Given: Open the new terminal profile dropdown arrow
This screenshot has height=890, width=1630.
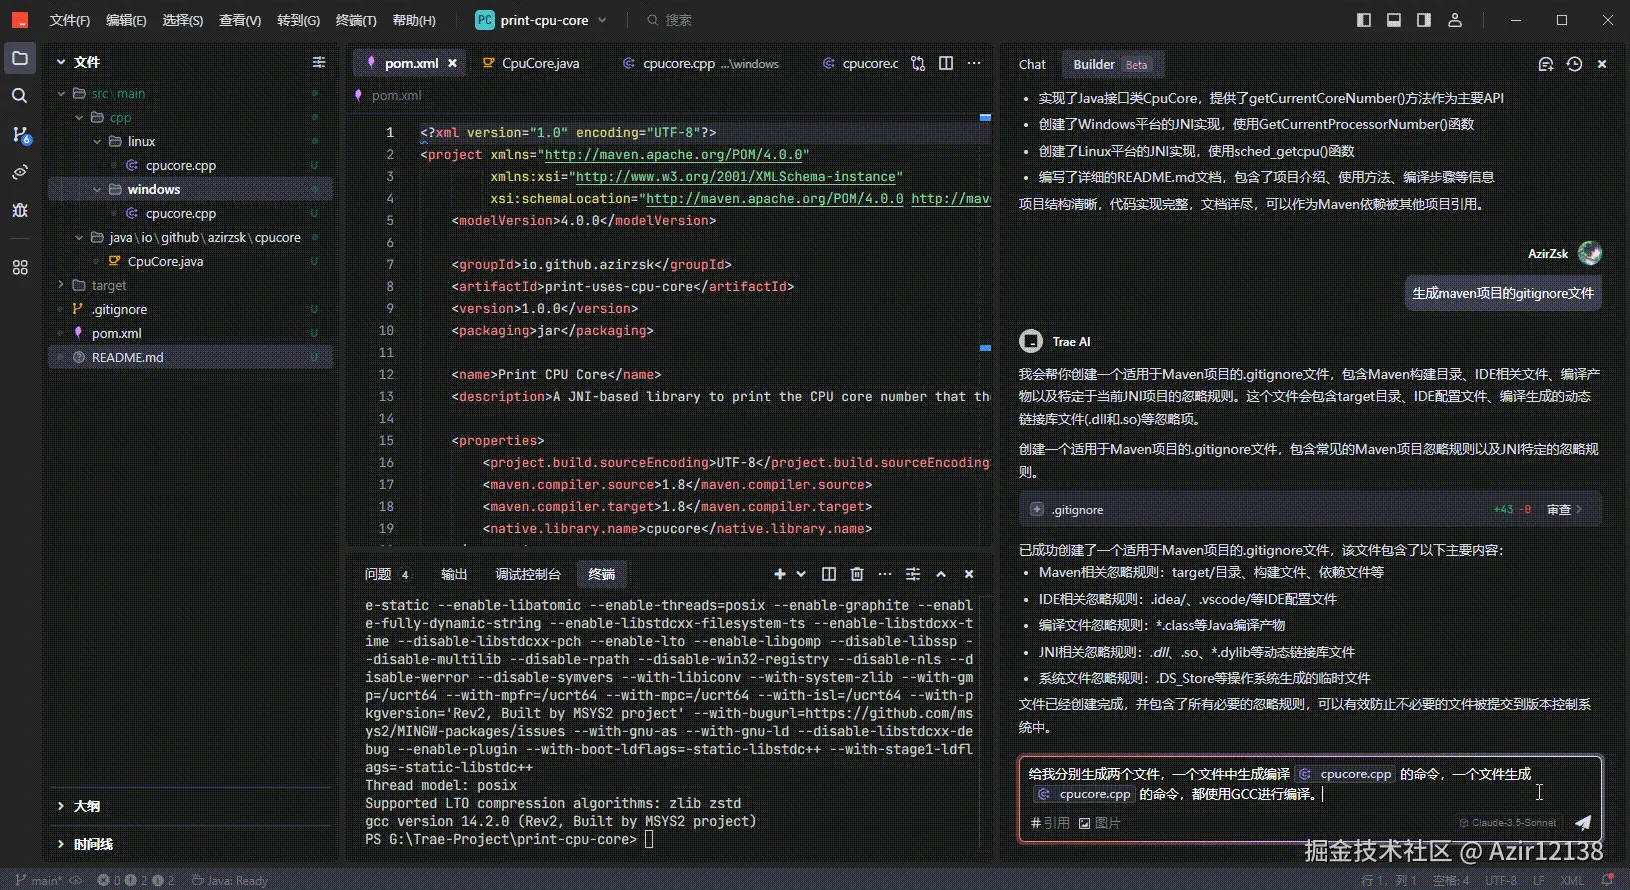Looking at the screenshot, I should point(801,574).
